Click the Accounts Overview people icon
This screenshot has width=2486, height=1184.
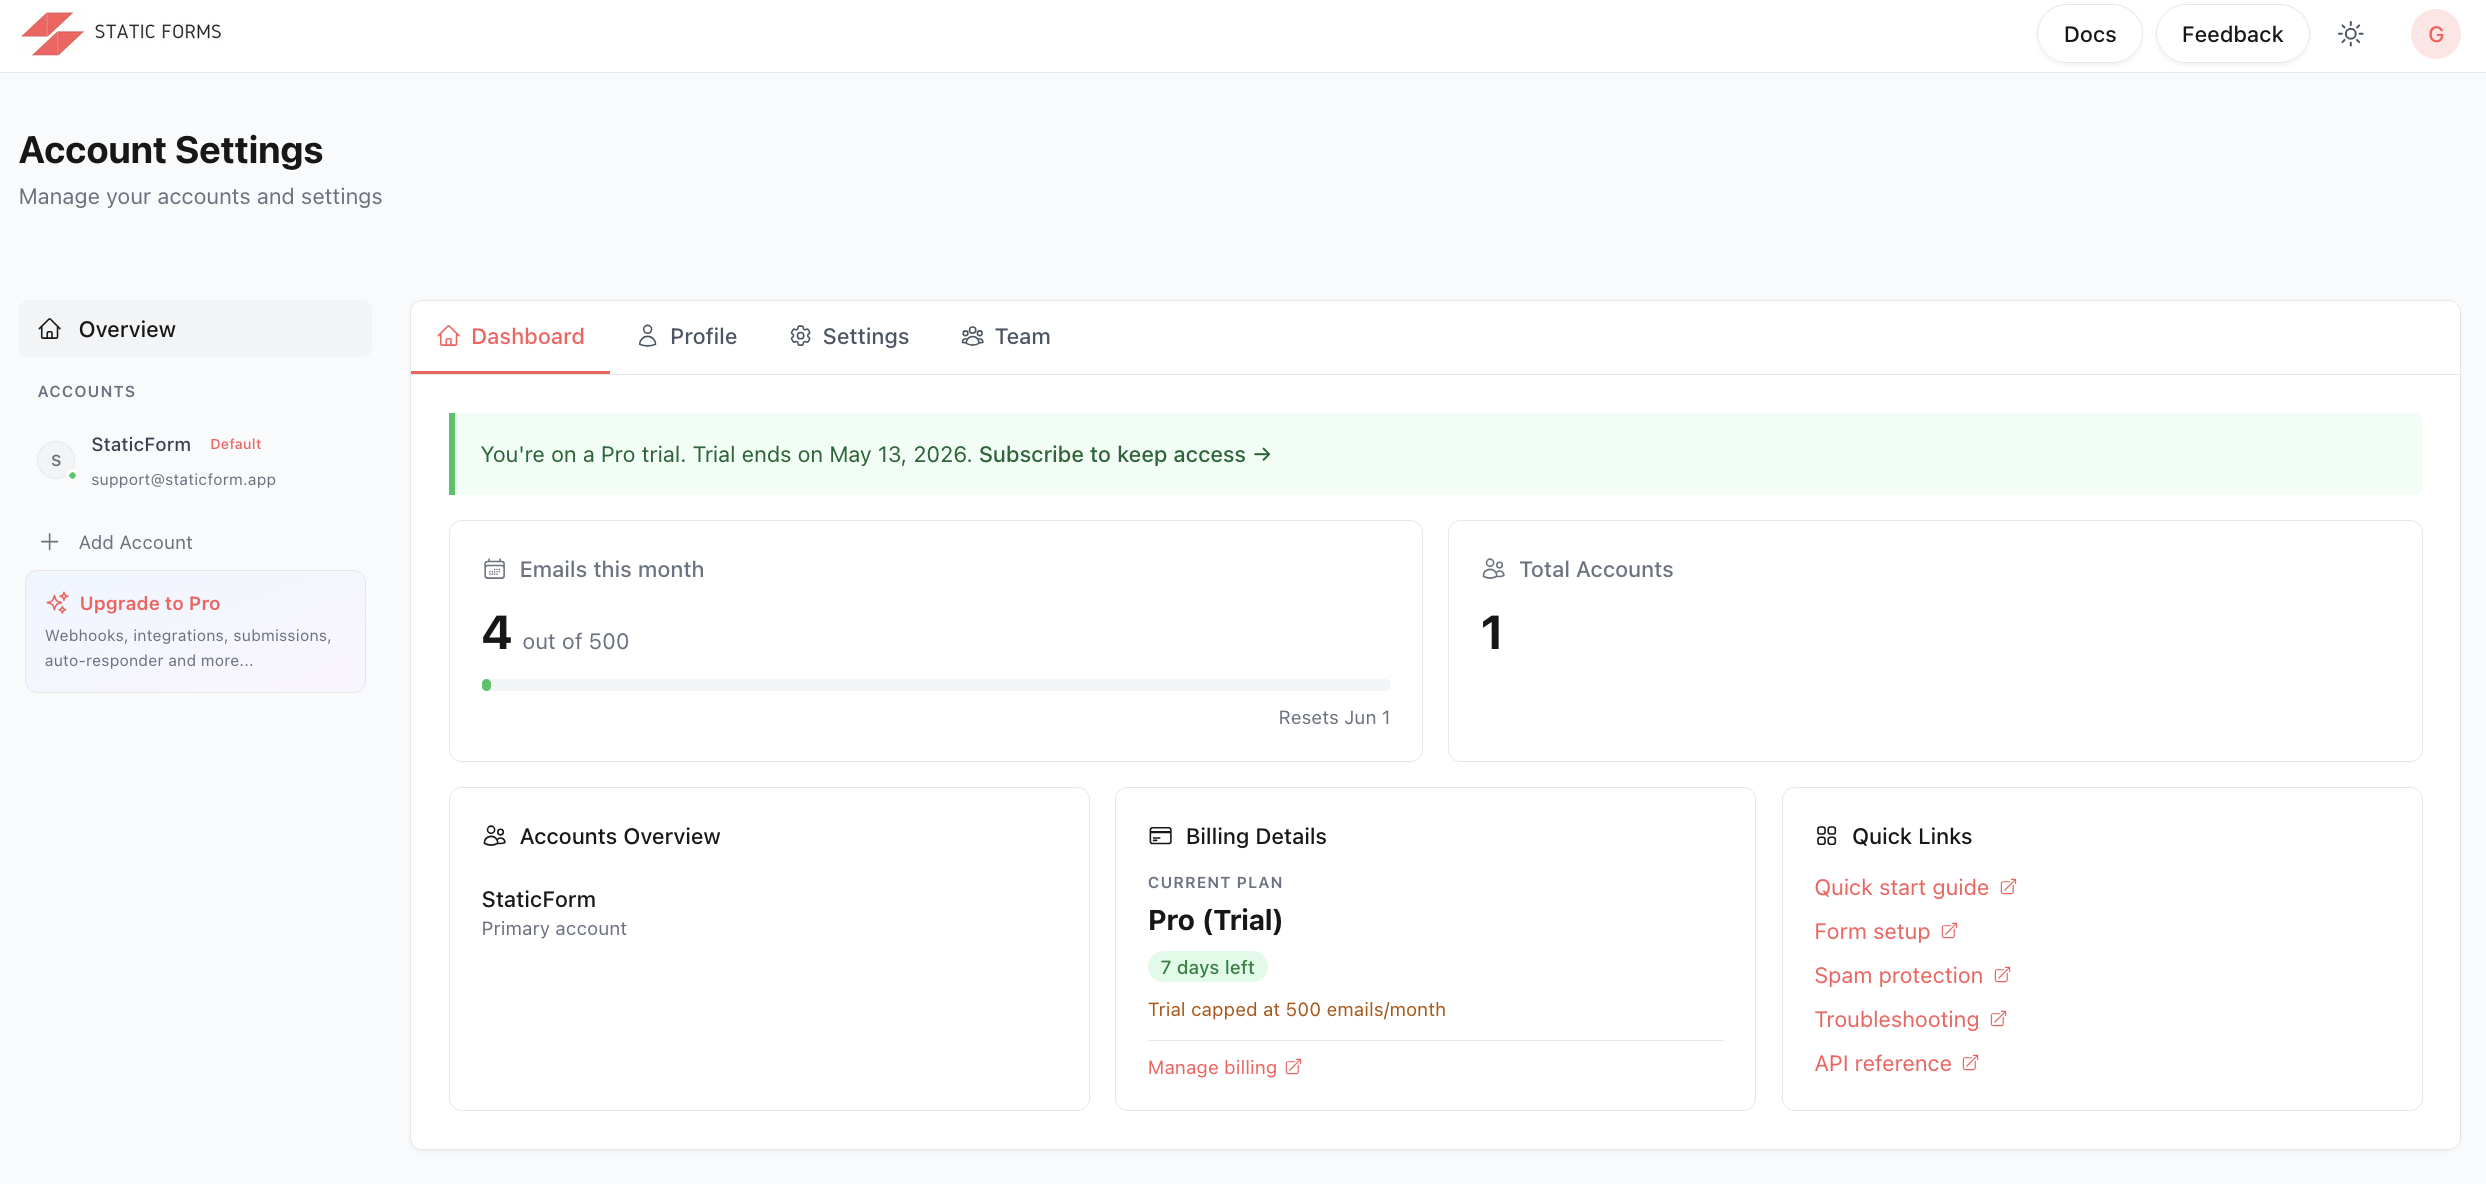[494, 836]
